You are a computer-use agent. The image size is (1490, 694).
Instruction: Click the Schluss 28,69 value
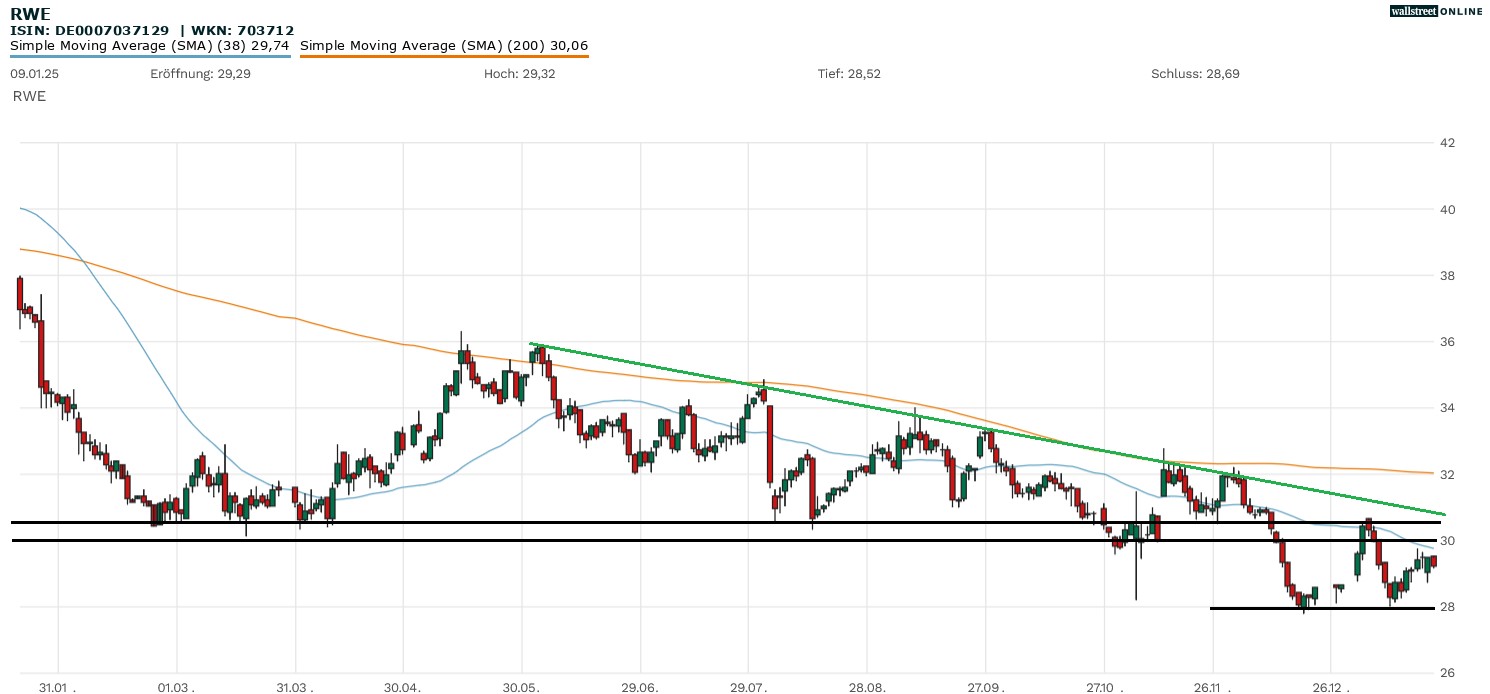pyautogui.click(x=1195, y=74)
